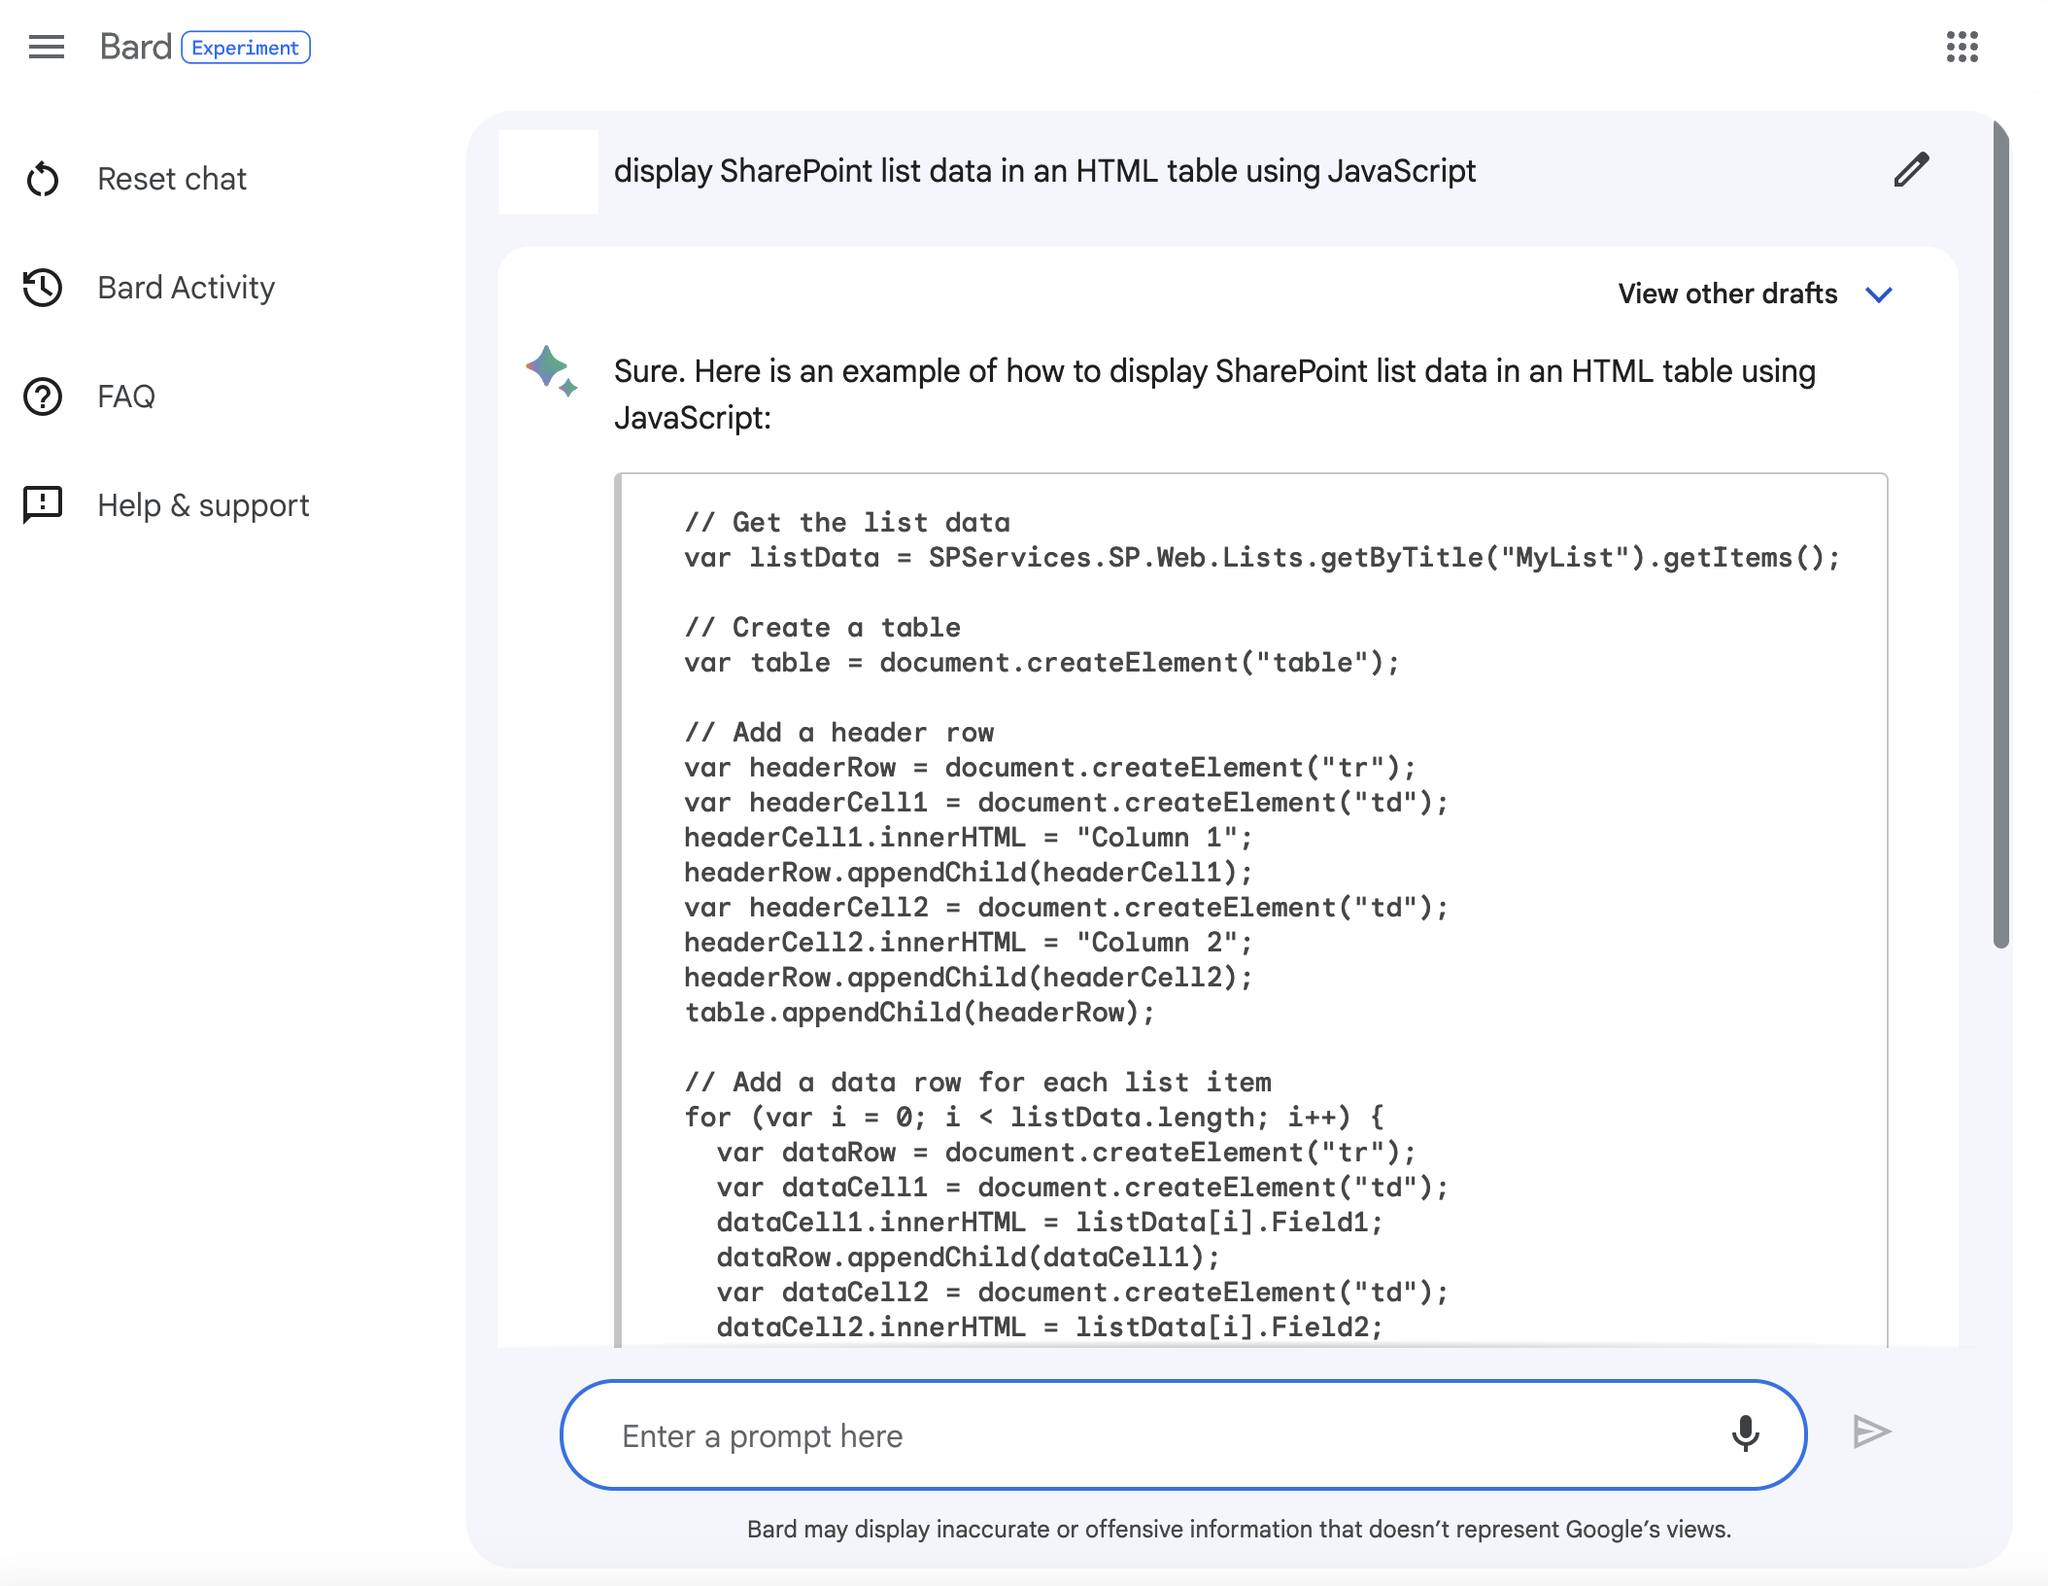
Task: Open the Google apps grid
Action: click(1962, 47)
